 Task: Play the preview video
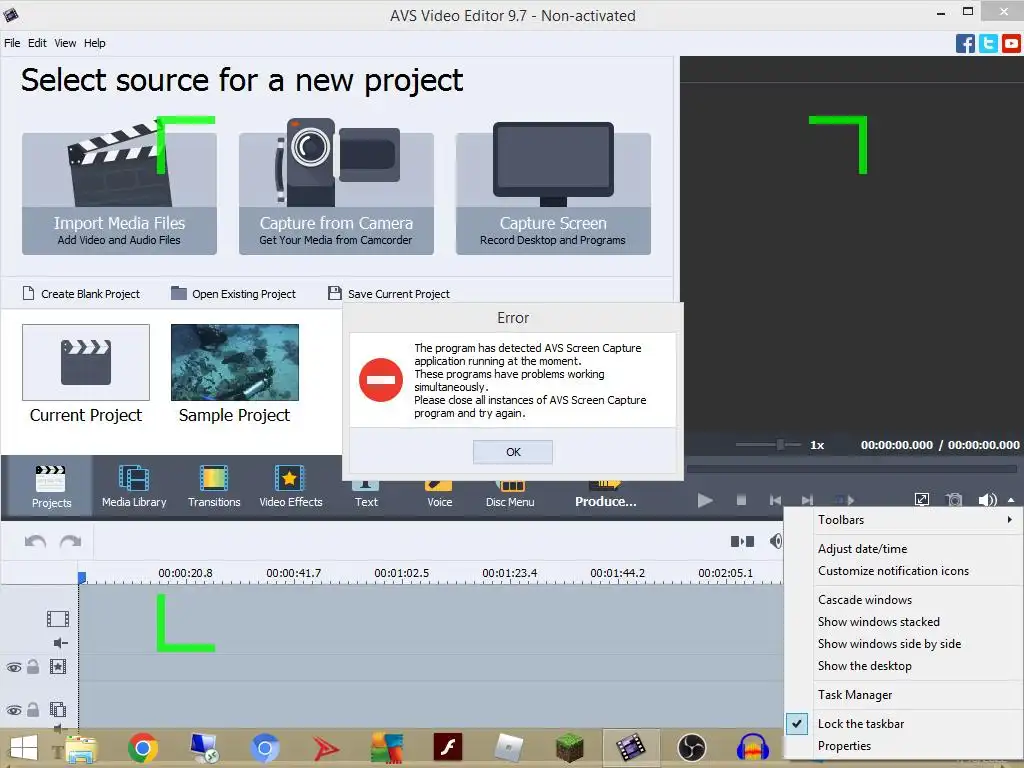pyautogui.click(x=705, y=500)
